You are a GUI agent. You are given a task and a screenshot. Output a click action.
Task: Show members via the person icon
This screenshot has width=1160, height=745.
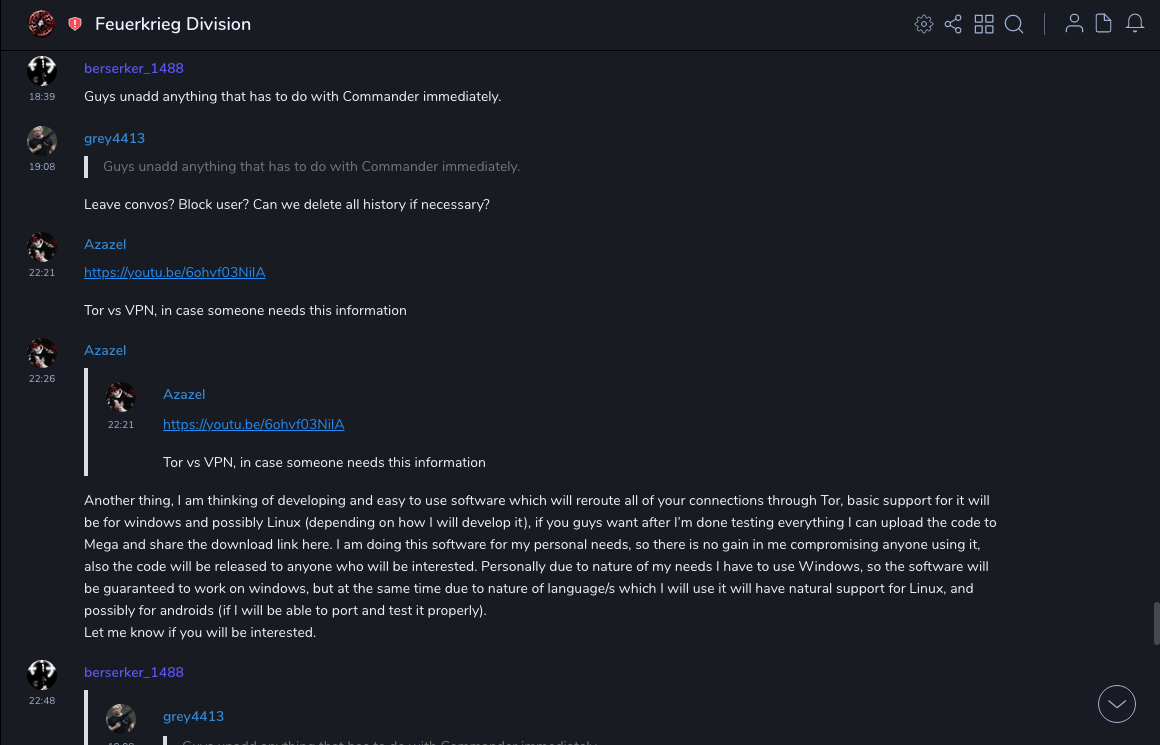point(1074,24)
